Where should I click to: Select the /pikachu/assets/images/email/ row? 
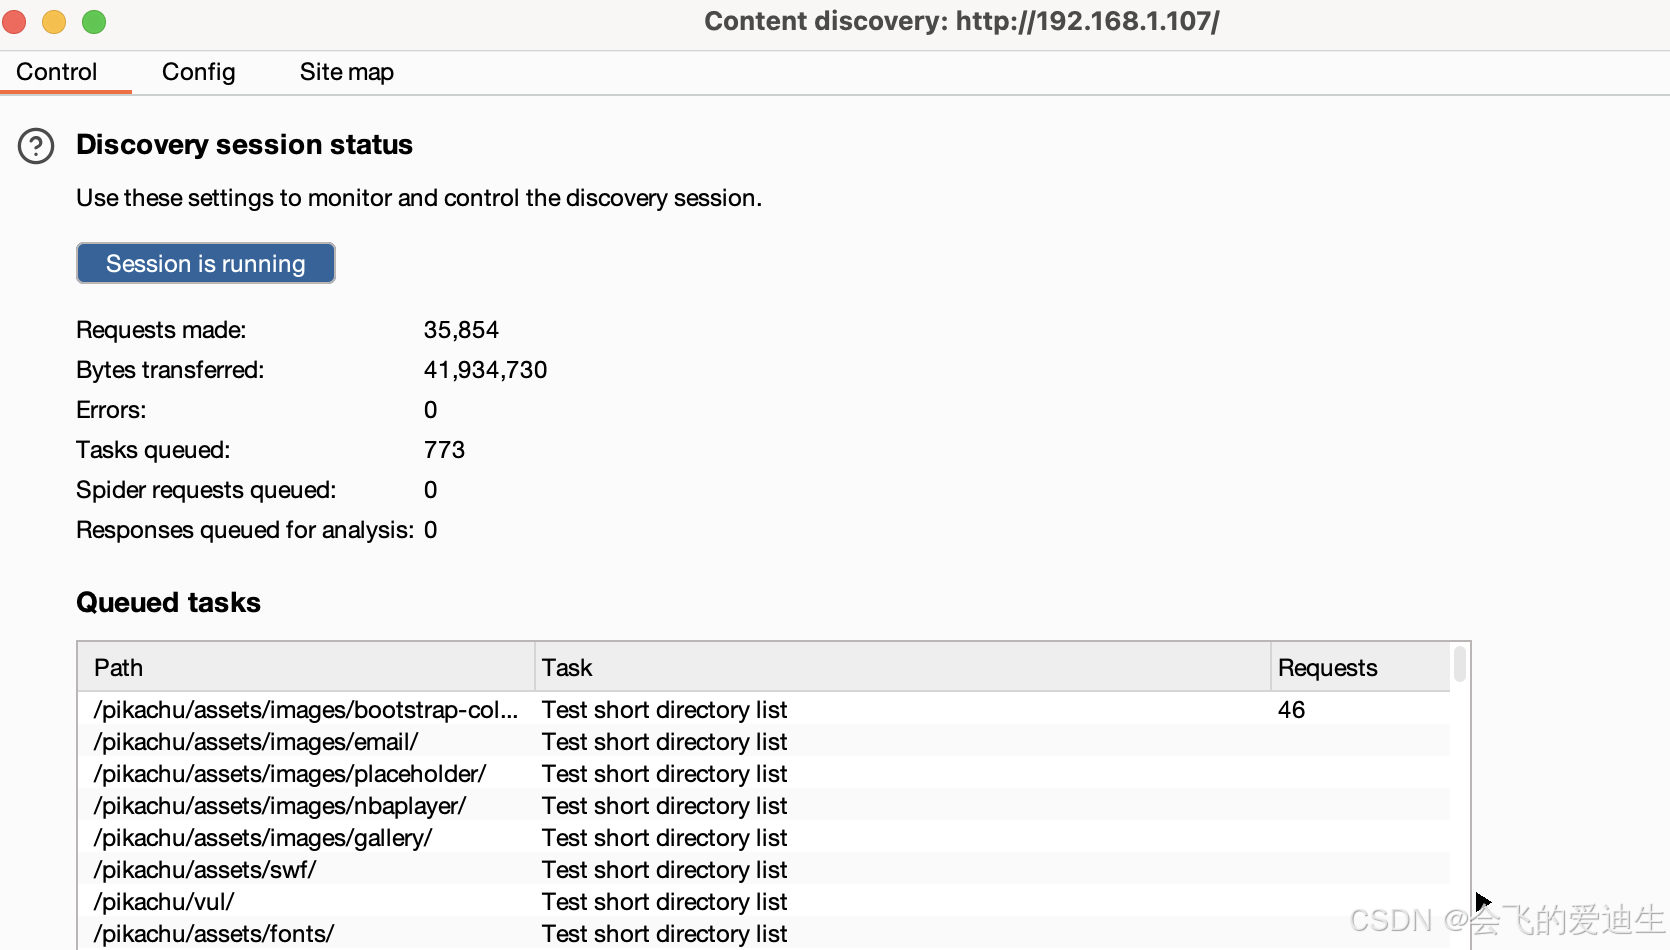coord(764,741)
